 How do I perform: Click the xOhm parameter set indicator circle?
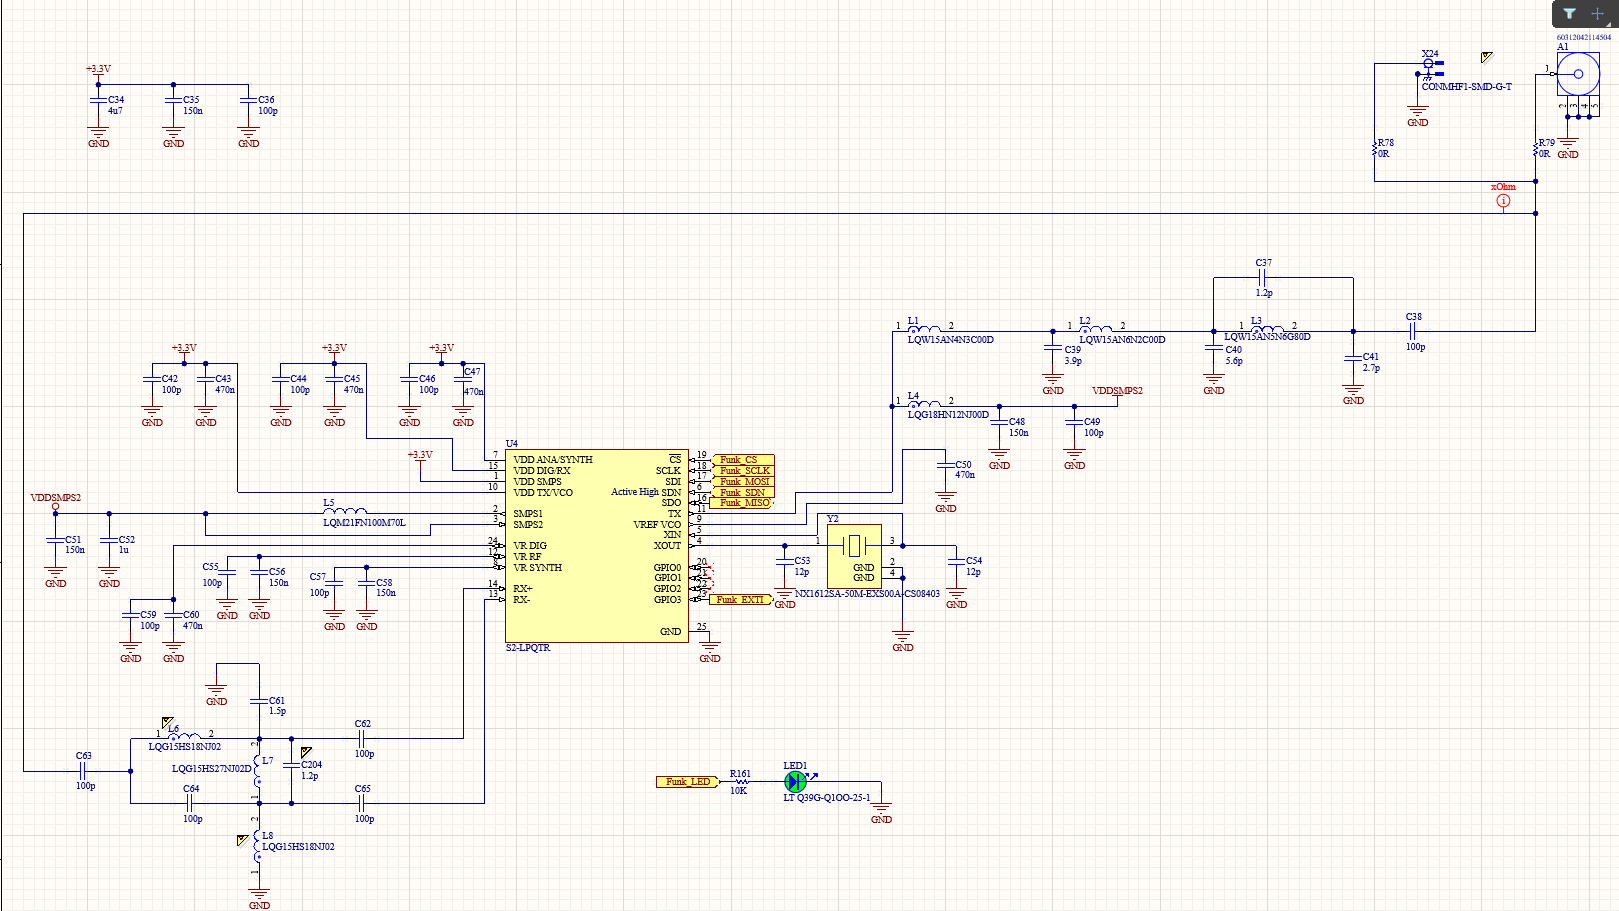pyautogui.click(x=1501, y=200)
